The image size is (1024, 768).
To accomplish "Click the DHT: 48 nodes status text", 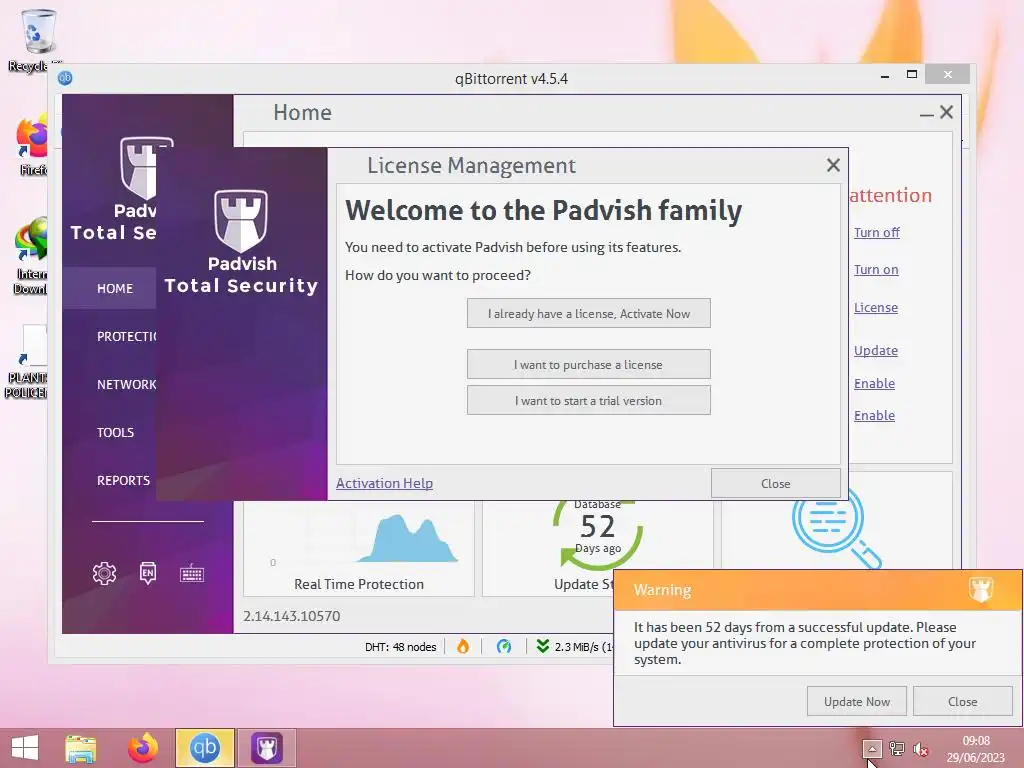I will pos(400,647).
